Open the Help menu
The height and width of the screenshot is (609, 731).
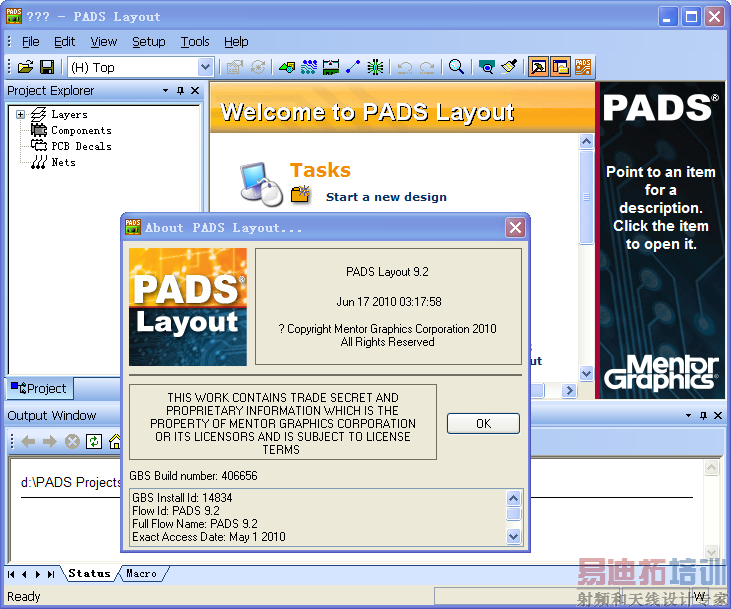click(x=236, y=42)
